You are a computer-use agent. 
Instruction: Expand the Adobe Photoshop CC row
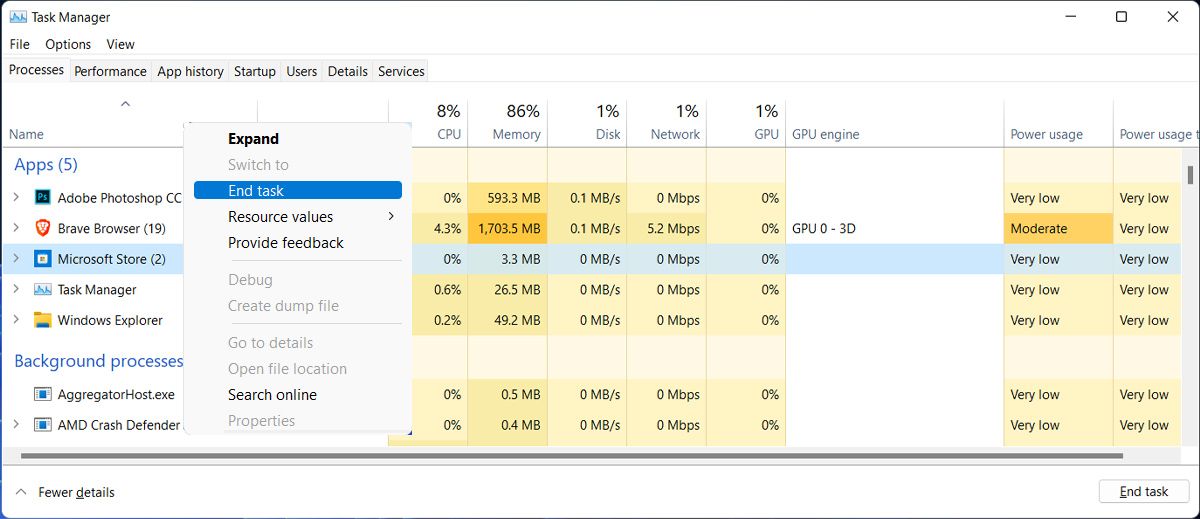16,198
